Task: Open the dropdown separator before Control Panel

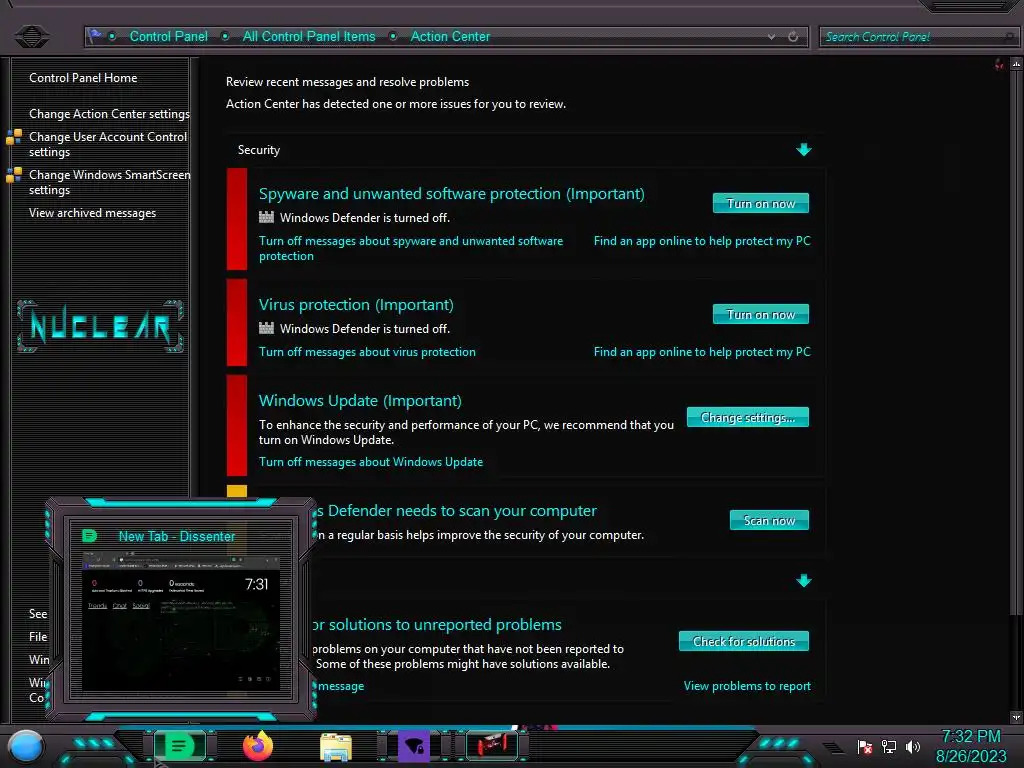Action: click(x=112, y=36)
